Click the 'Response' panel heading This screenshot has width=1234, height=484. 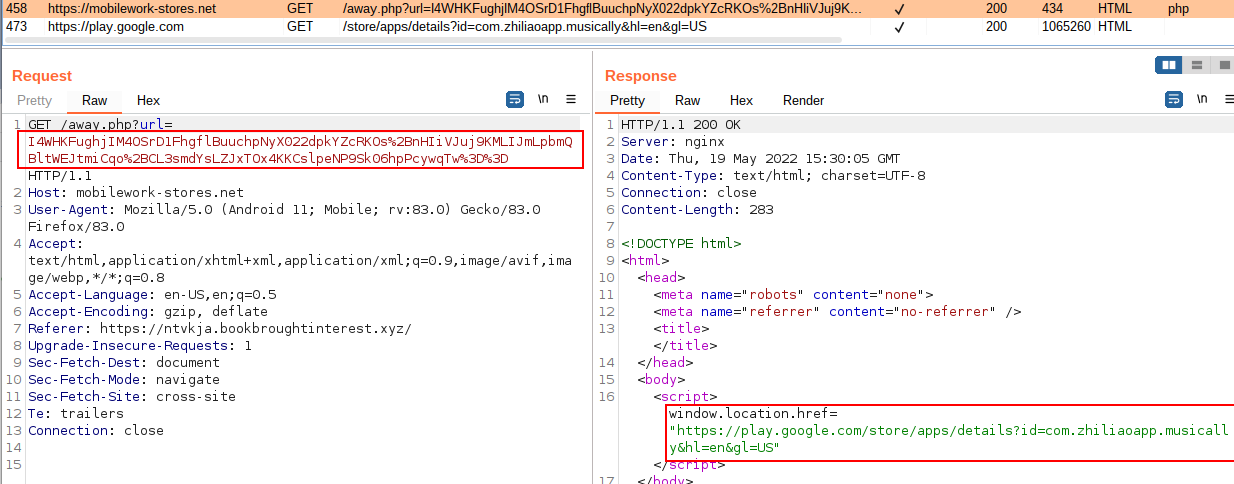[641, 76]
